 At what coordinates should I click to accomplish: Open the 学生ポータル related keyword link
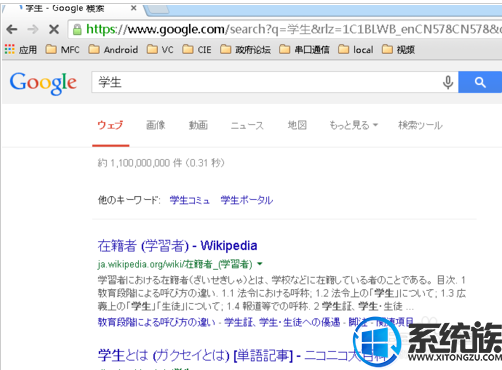coord(247,200)
